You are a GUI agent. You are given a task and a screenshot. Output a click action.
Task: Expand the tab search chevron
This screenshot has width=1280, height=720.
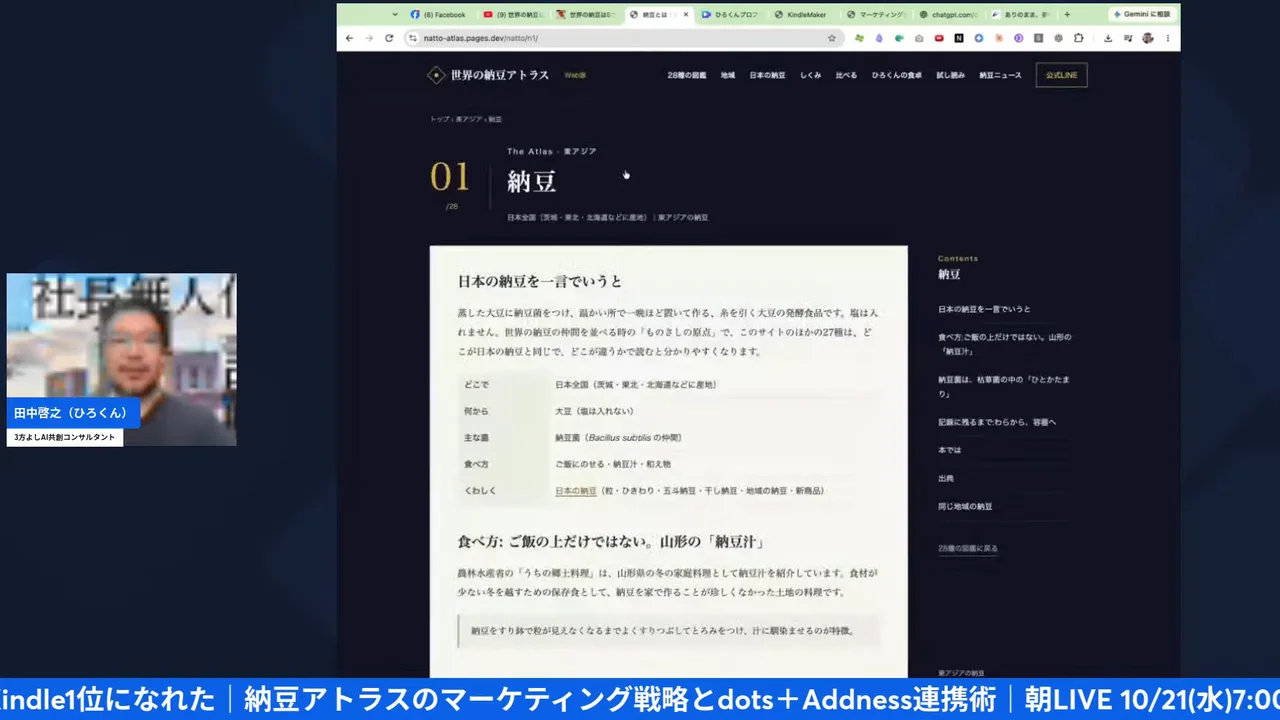pos(395,15)
